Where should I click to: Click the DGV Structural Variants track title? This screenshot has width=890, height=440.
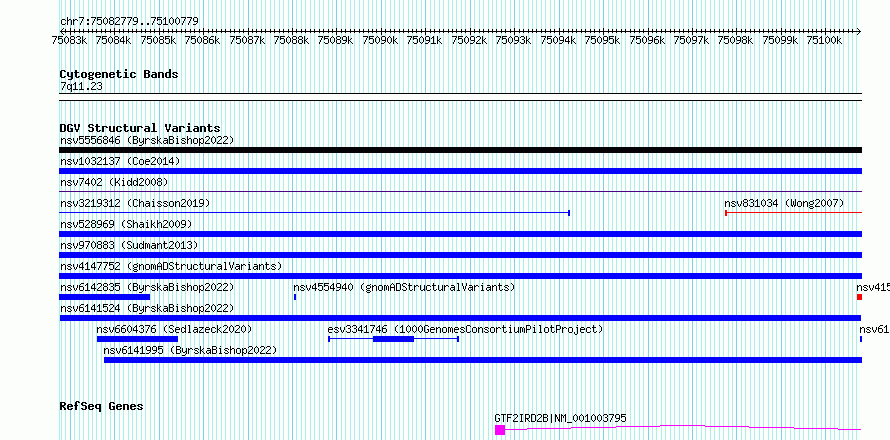pyautogui.click(x=140, y=128)
